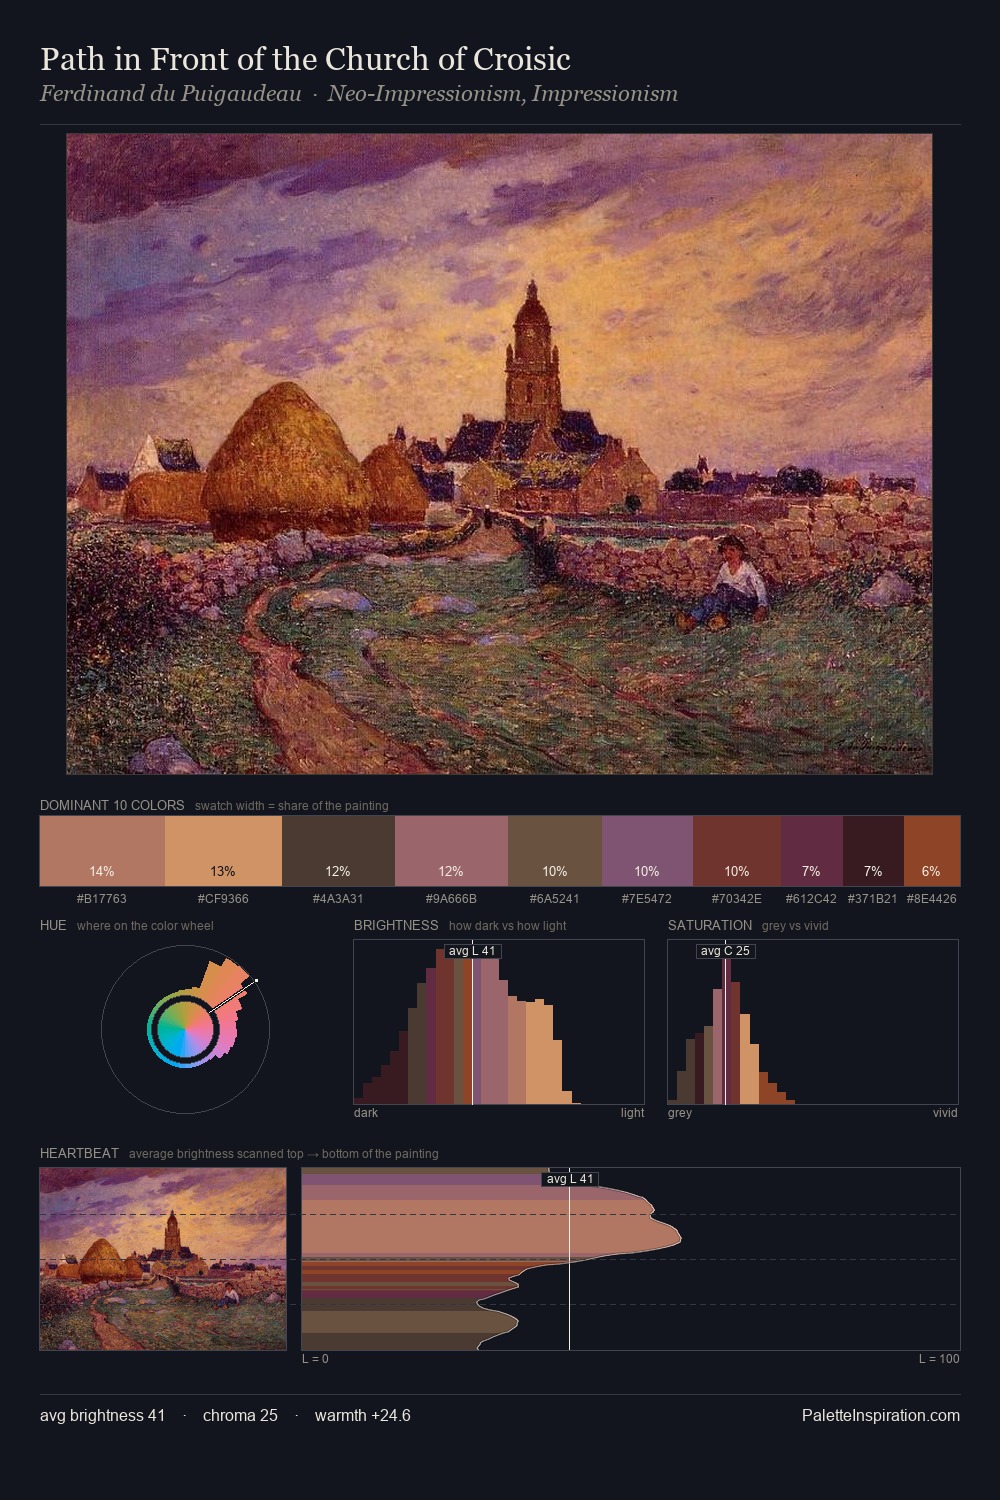
Task: Click the small heartbeat painting thumbnail
Action: tap(163, 1259)
